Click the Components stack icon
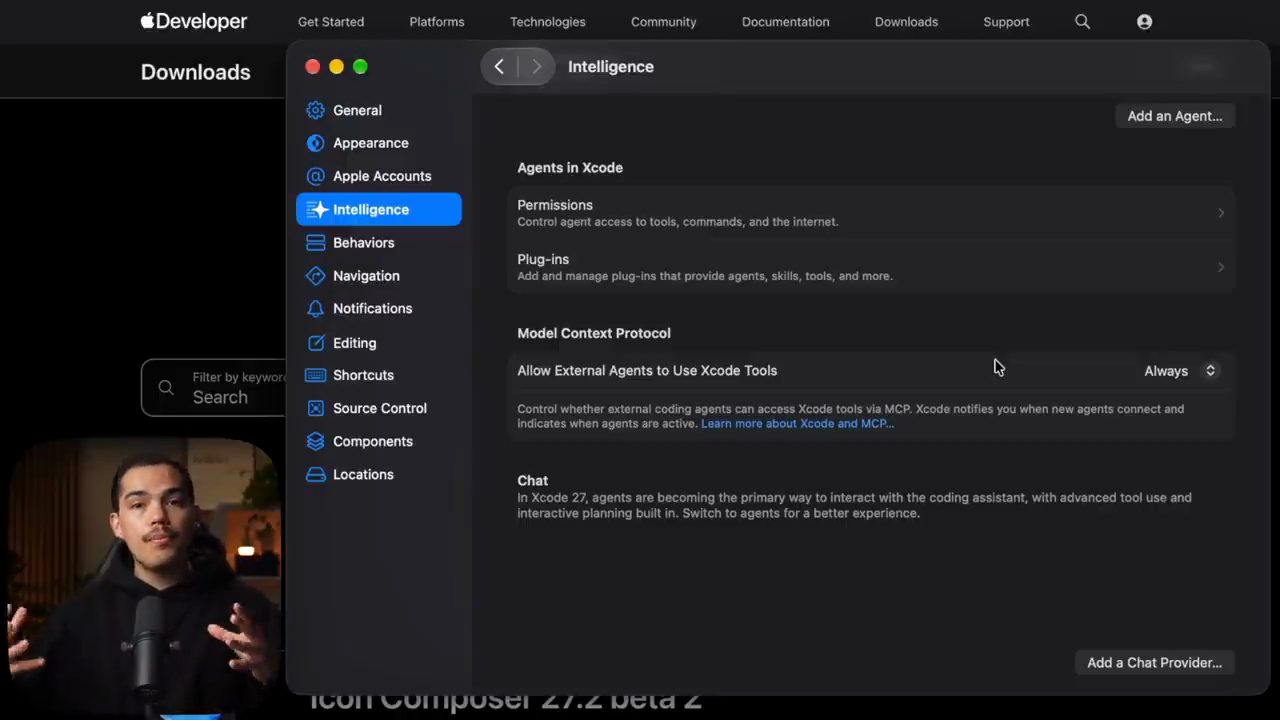Image resolution: width=1280 pixels, height=720 pixels. (316, 441)
